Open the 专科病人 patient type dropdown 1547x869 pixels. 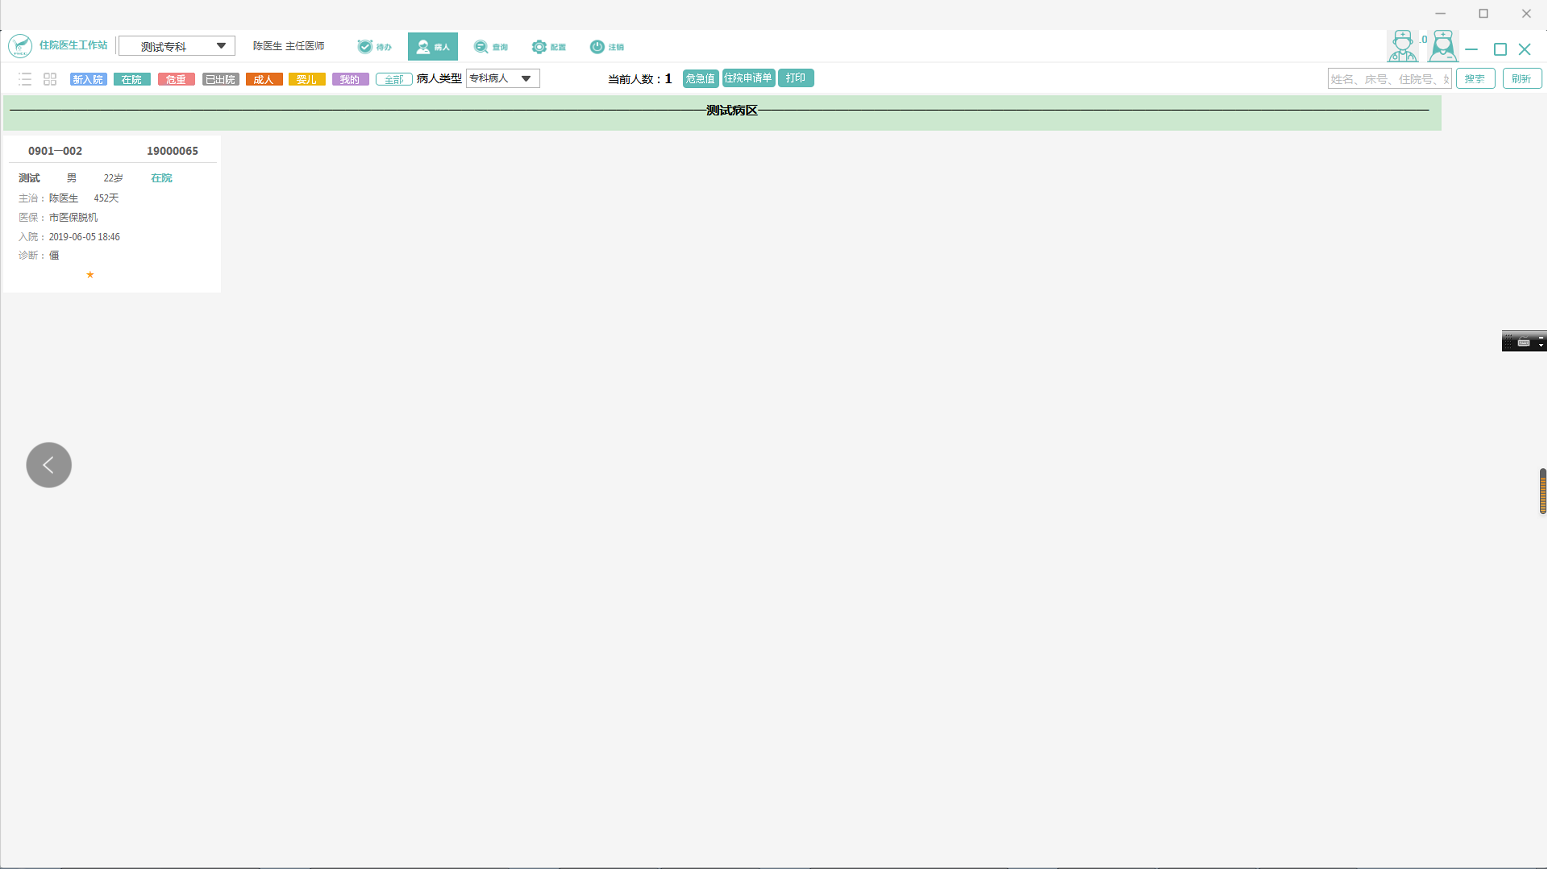[502, 78]
